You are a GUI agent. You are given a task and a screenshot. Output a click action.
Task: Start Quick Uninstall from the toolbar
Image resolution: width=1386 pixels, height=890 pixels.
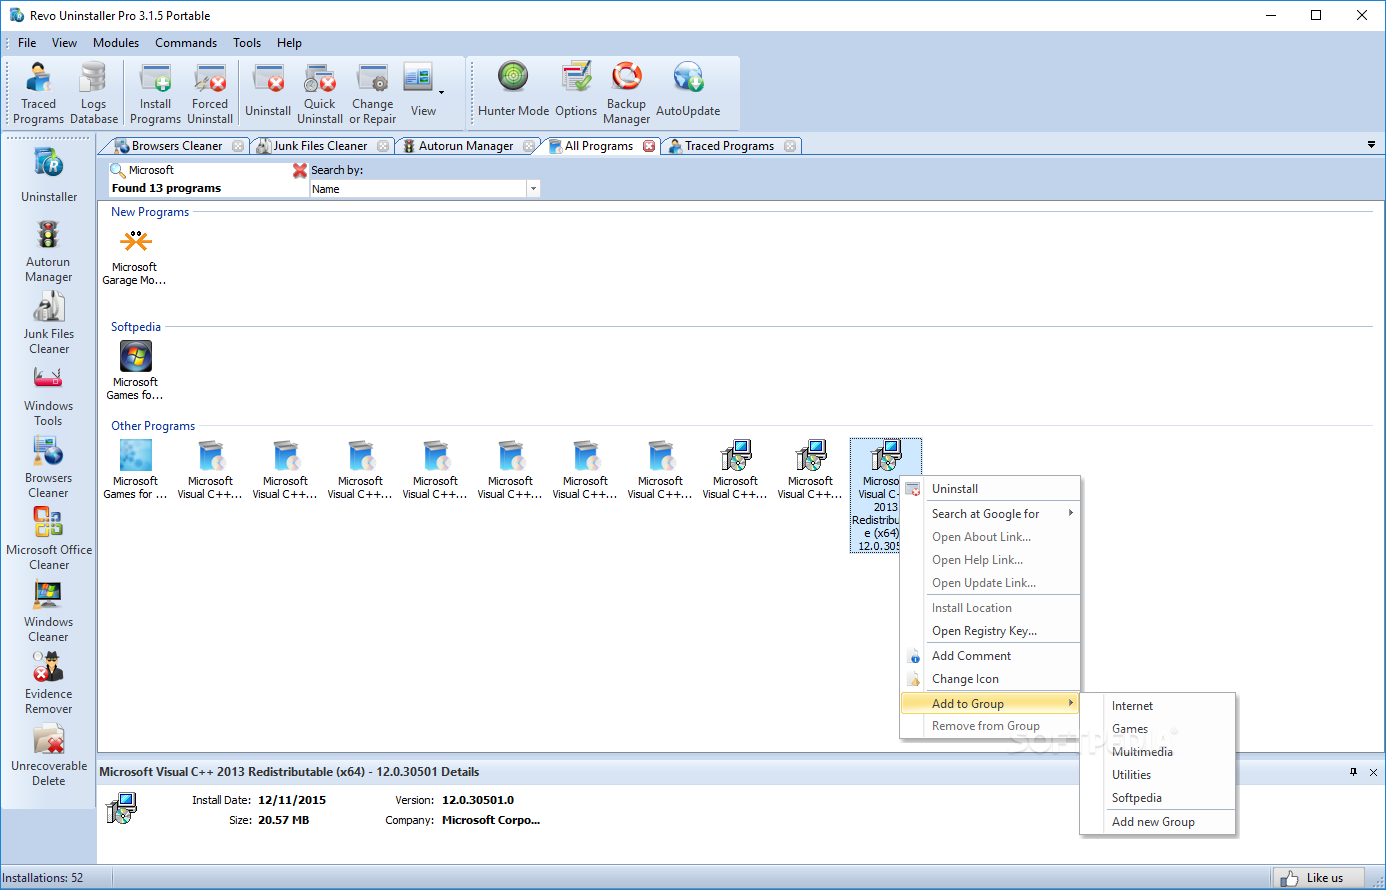click(320, 93)
